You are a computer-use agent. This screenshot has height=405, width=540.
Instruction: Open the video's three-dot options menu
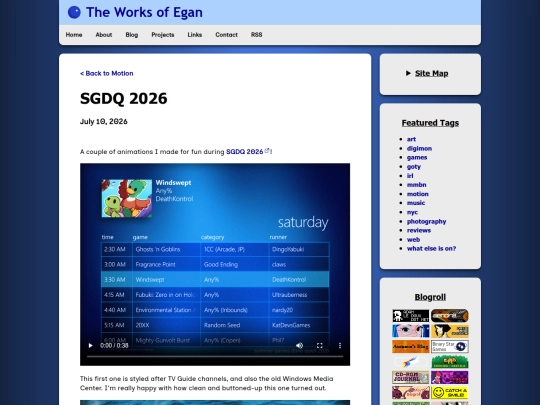(x=340, y=345)
